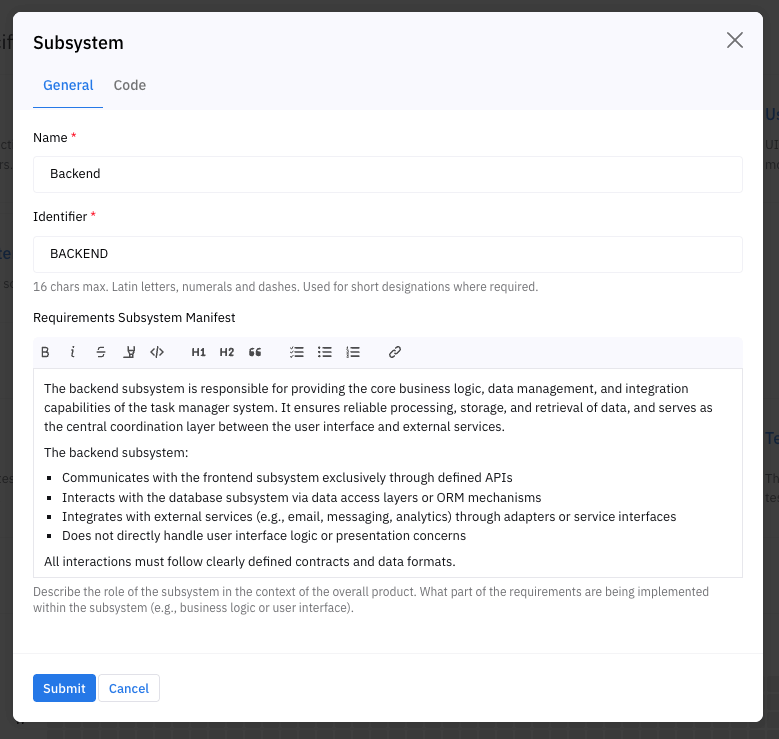Insert a numbered list
Screen dimensions: 779x739
[353, 352]
